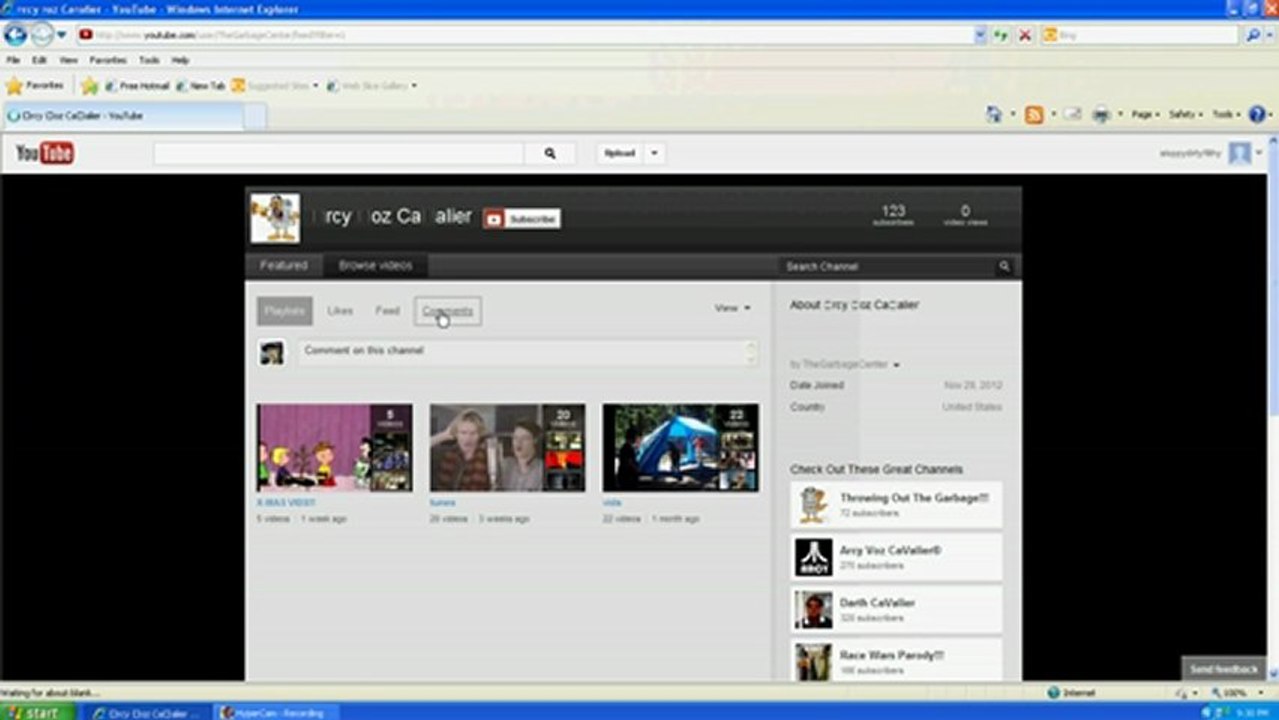Click the channel avatar robot image
The width and height of the screenshot is (1279, 720).
pos(275,218)
